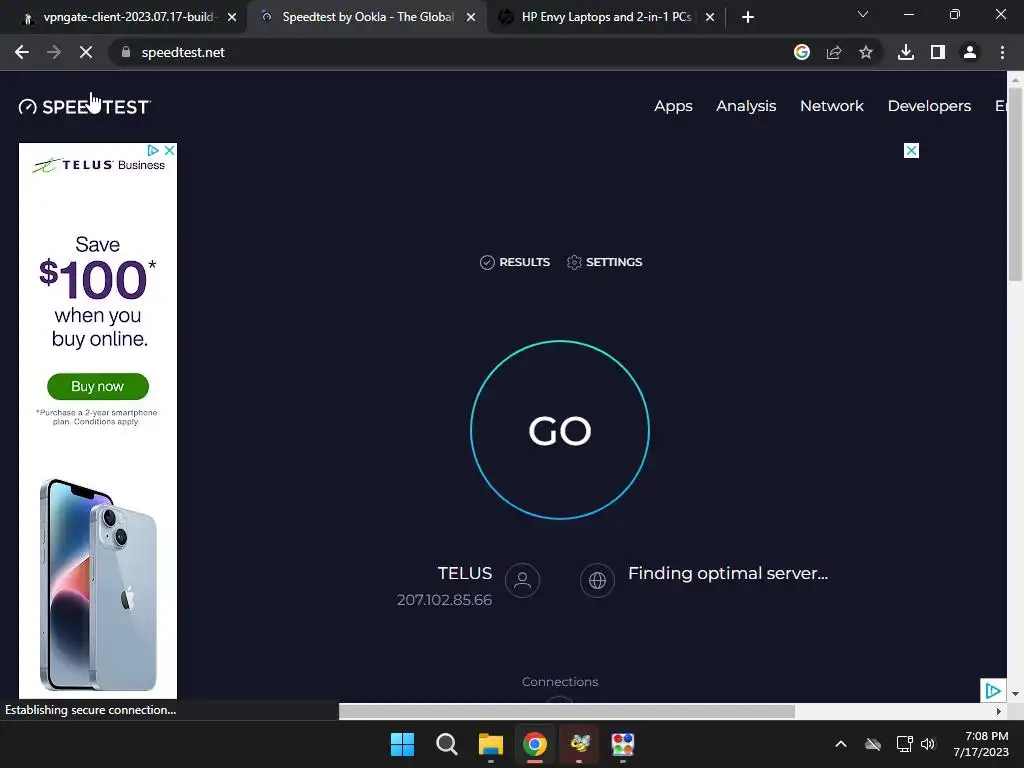Image resolution: width=1024 pixels, height=768 pixels.
Task: Click the IP address 207.102.85.66
Action: pyautogui.click(x=444, y=600)
